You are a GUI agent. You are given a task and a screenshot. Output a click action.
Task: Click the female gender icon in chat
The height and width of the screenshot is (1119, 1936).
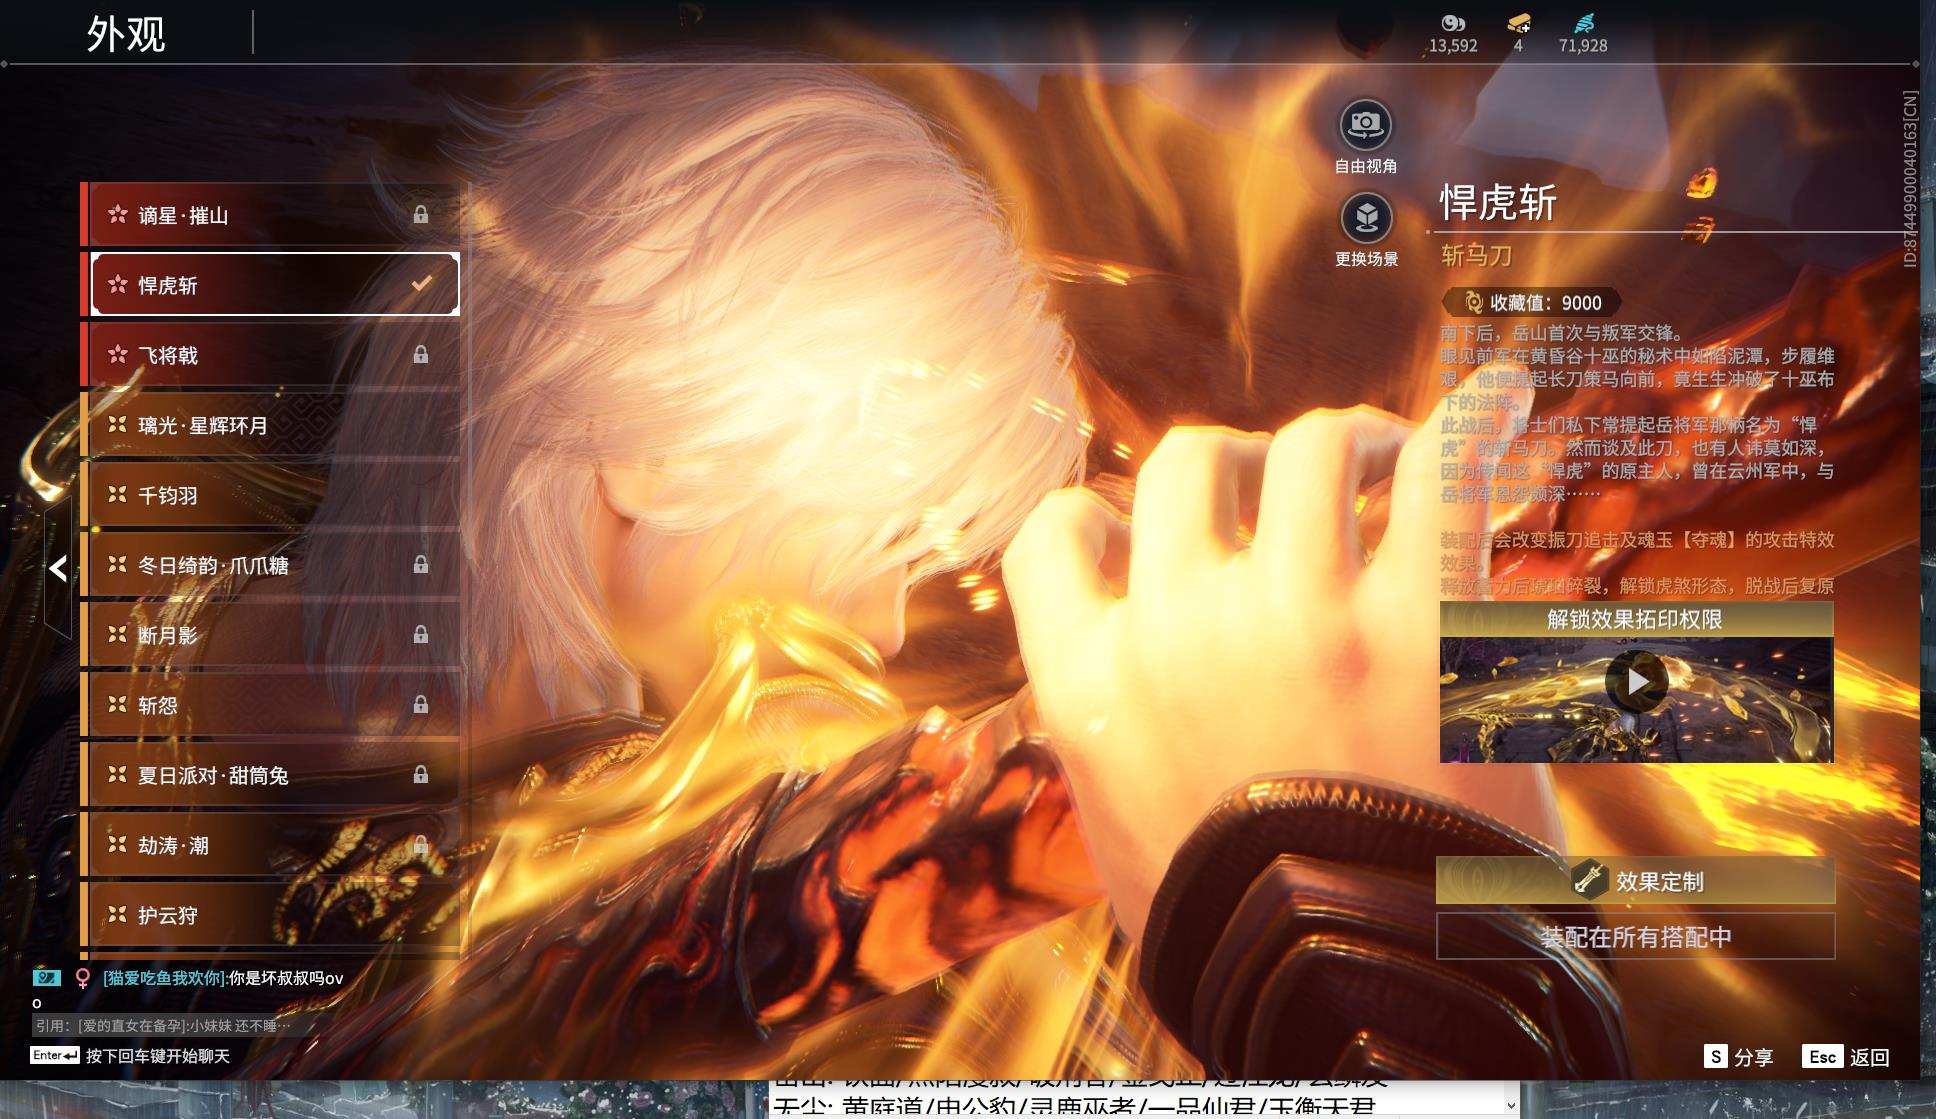(x=84, y=978)
